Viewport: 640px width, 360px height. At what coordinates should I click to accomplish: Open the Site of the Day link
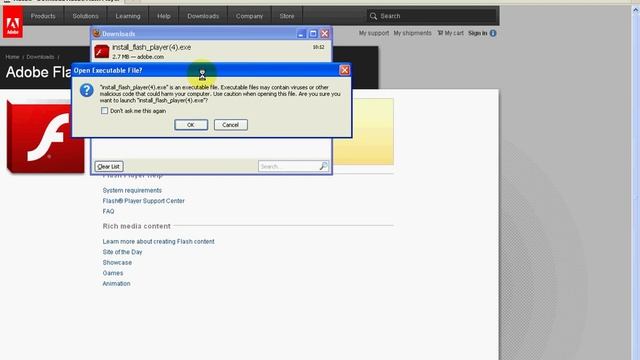click(122, 252)
